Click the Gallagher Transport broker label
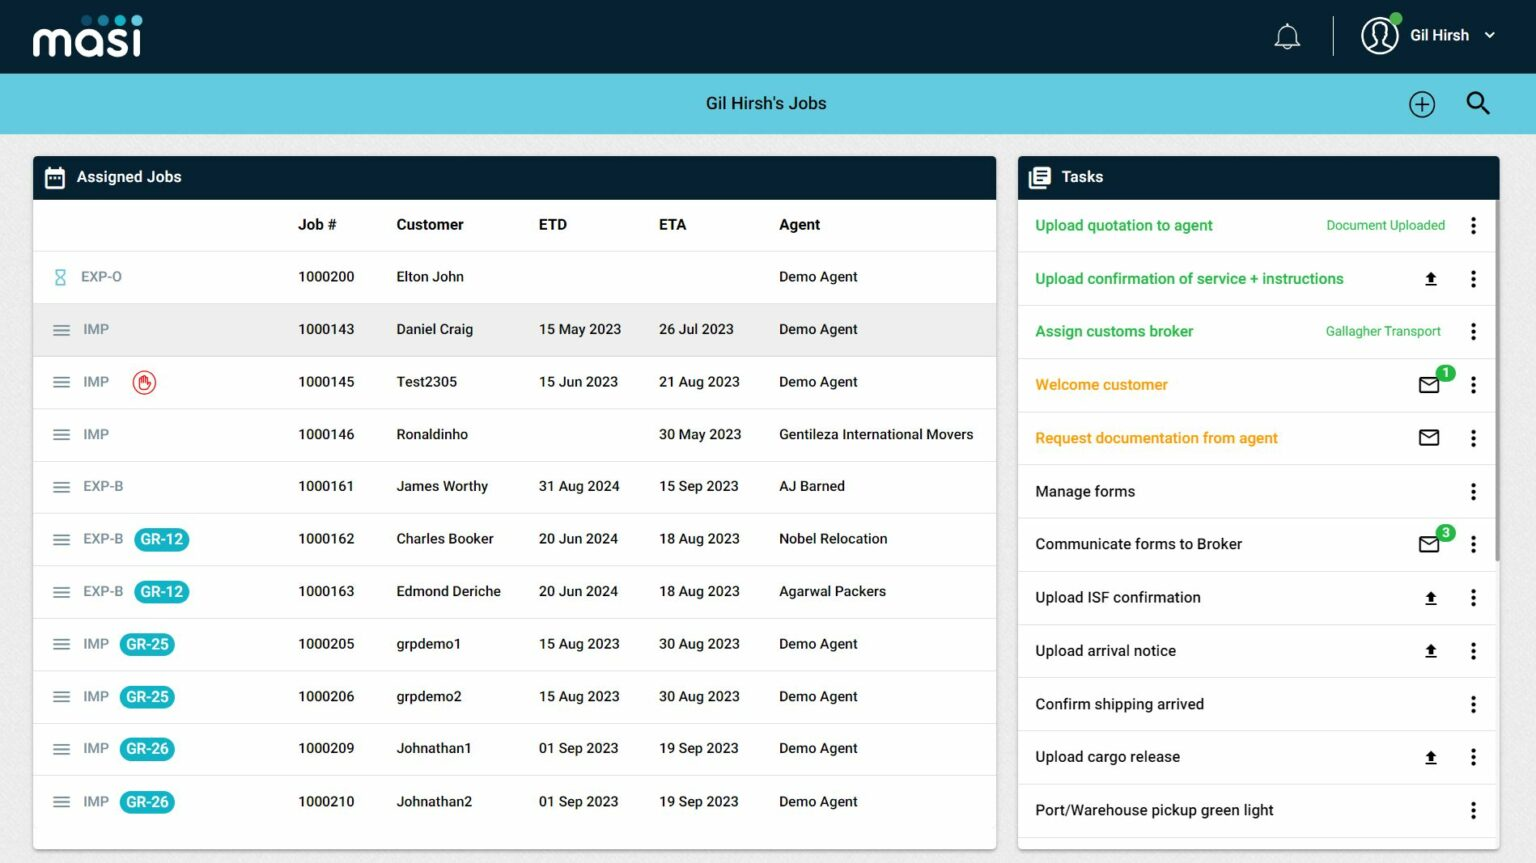Screen dimensions: 1536x863 pos(1383,332)
